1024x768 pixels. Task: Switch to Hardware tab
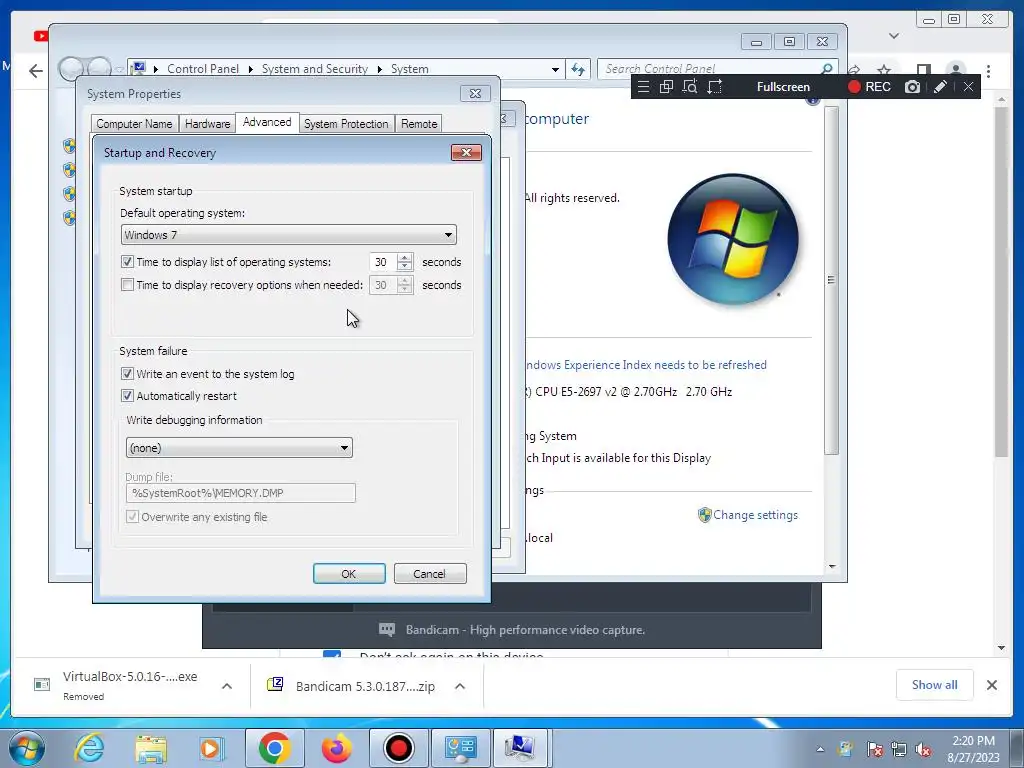[207, 124]
